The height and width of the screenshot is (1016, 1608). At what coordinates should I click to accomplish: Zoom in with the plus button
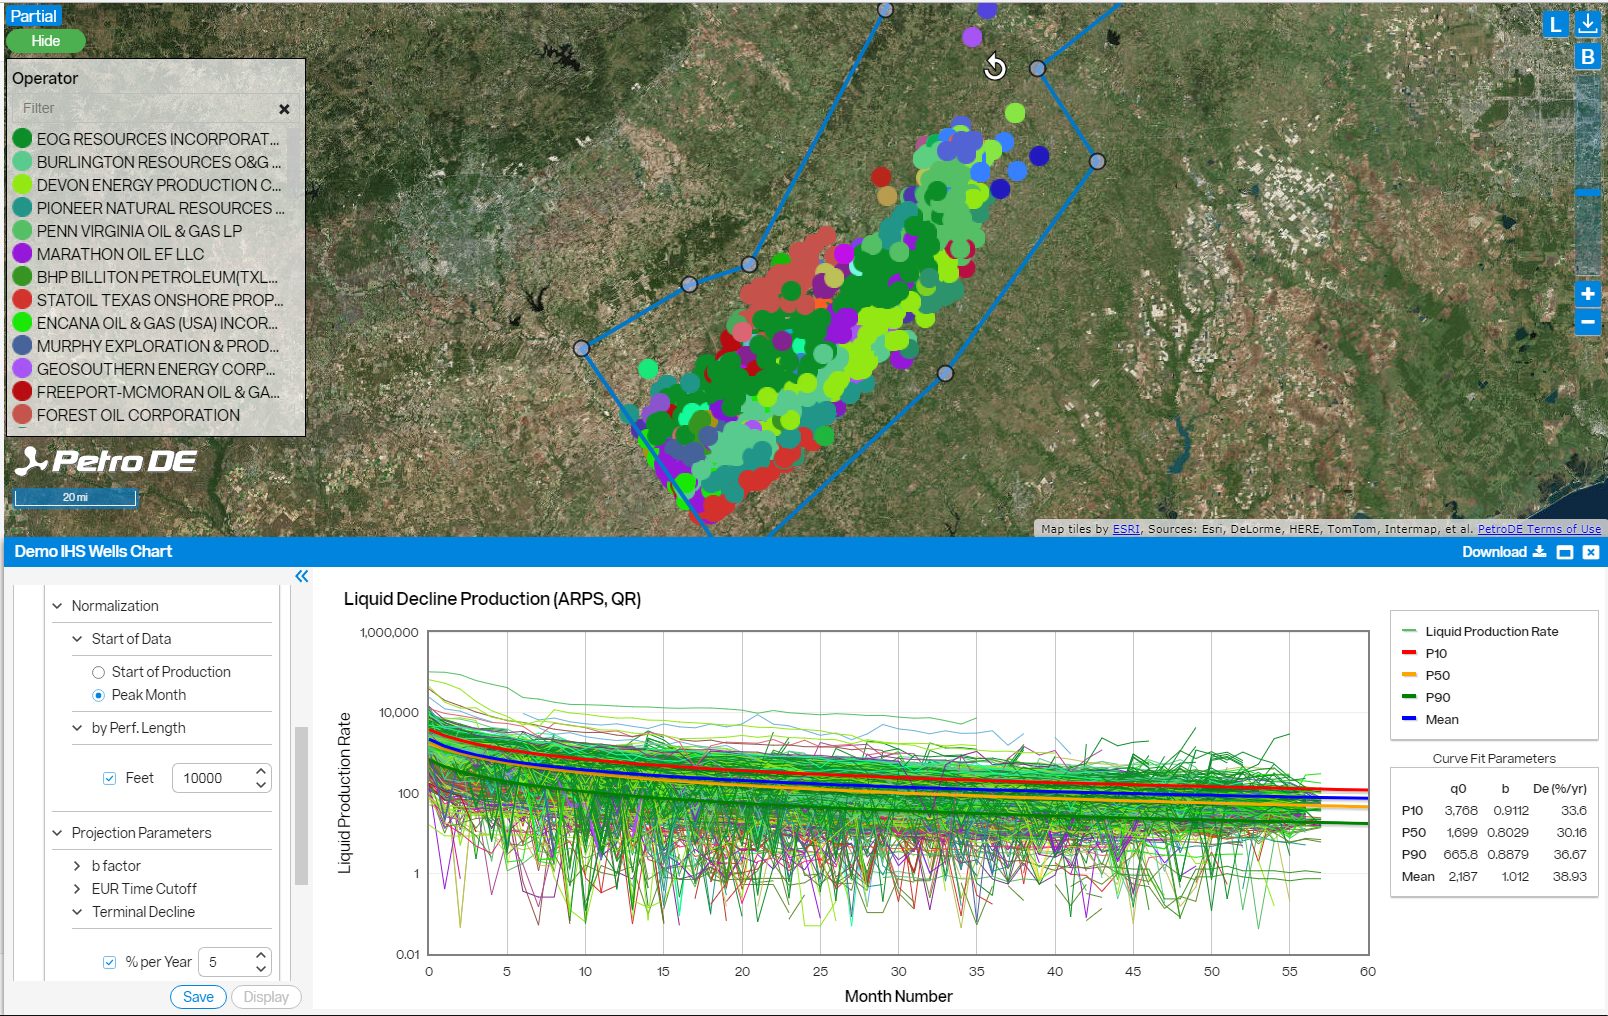pos(1588,294)
